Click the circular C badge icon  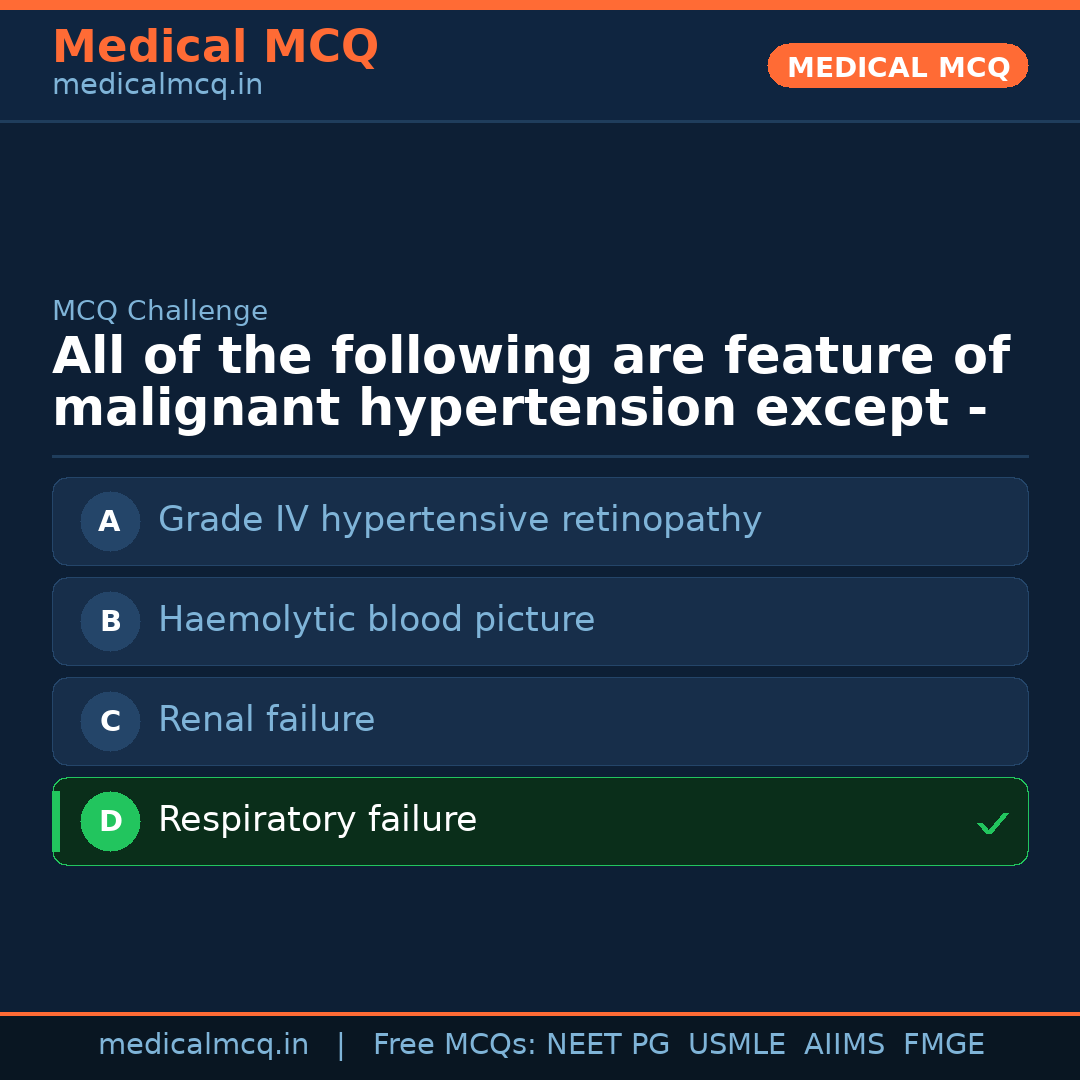(x=110, y=721)
